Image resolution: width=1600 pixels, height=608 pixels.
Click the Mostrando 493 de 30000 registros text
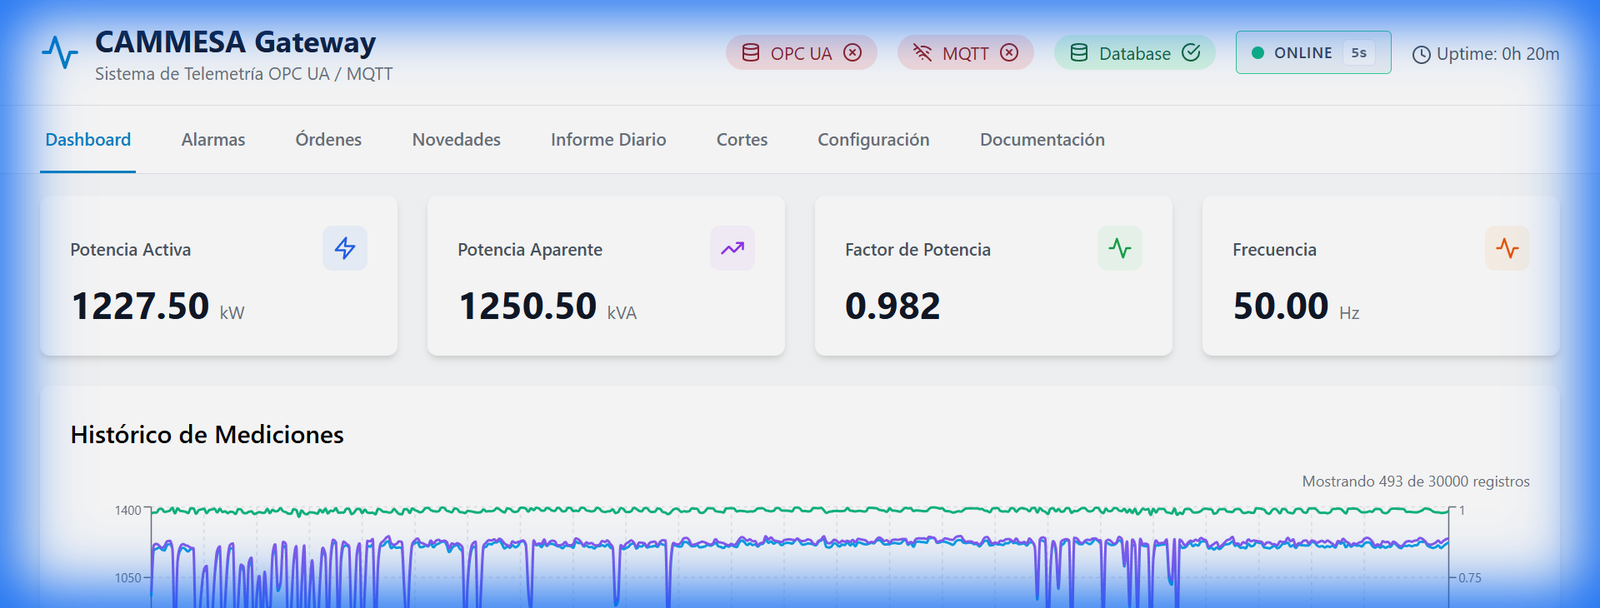point(1416,482)
